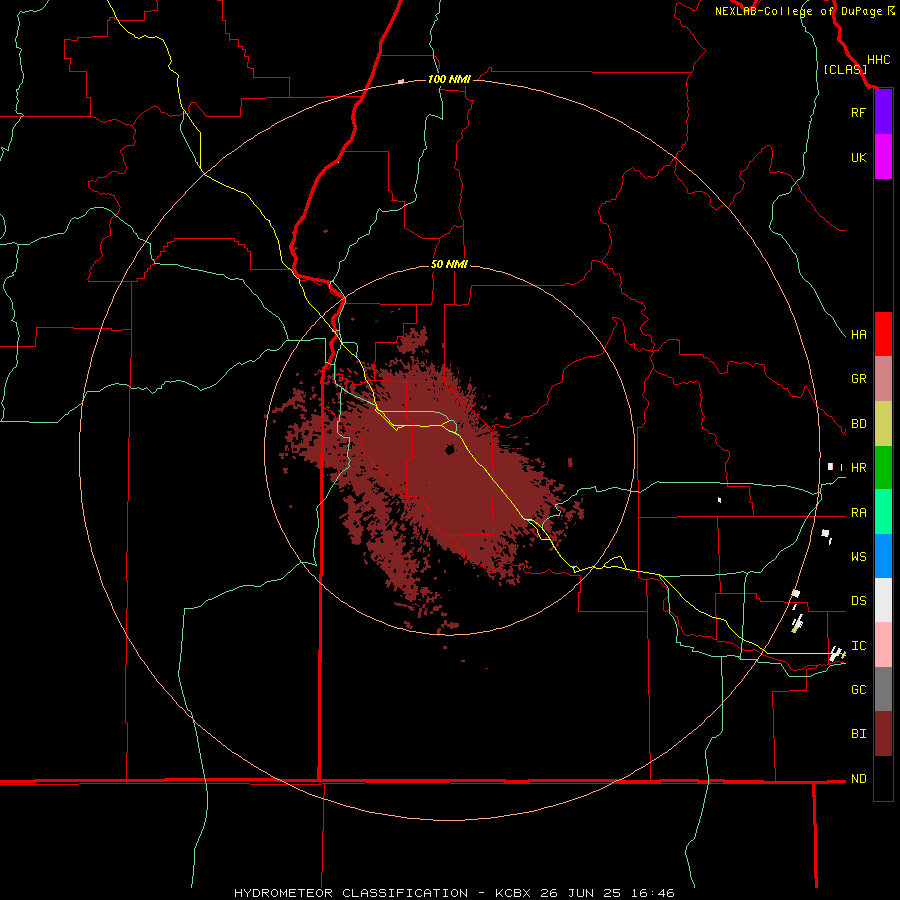The width and height of the screenshot is (900, 900).
Task: Click the 100 NMI range ring label
Action: [449, 79]
